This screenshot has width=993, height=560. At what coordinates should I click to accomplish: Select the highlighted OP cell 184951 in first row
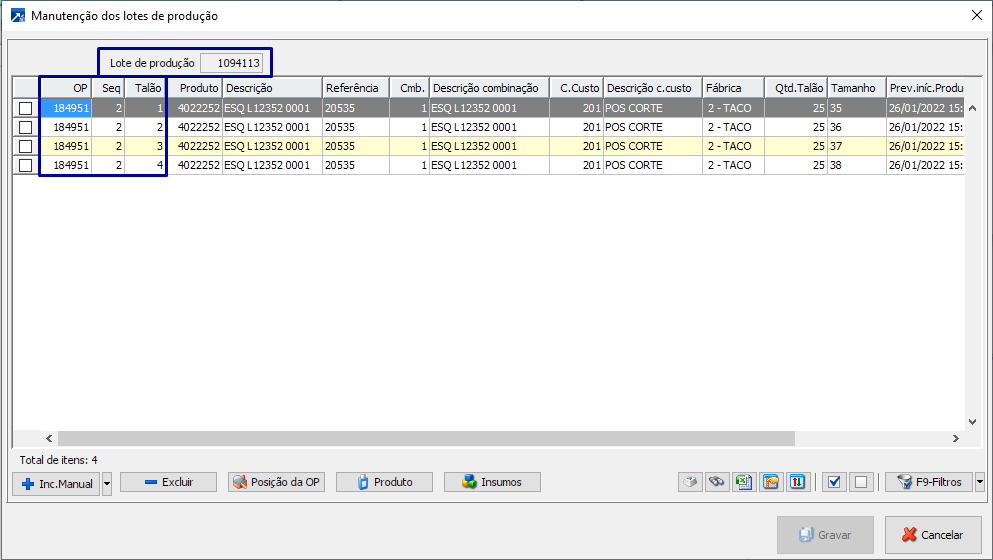tap(66, 108)
